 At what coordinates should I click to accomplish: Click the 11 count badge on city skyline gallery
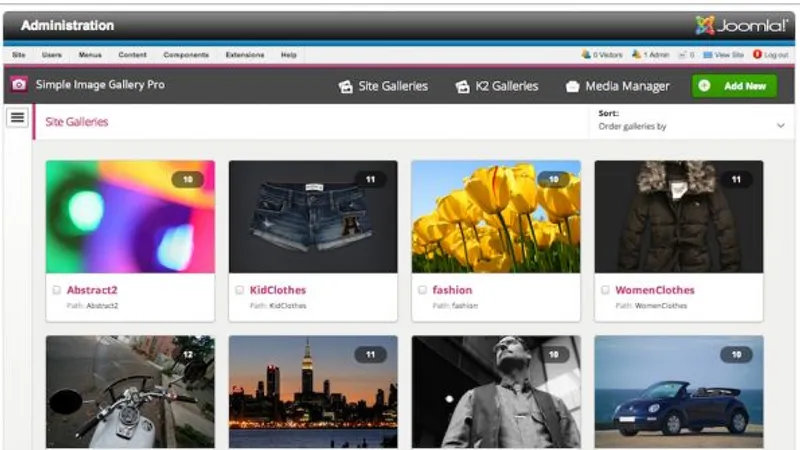point(370,355)
